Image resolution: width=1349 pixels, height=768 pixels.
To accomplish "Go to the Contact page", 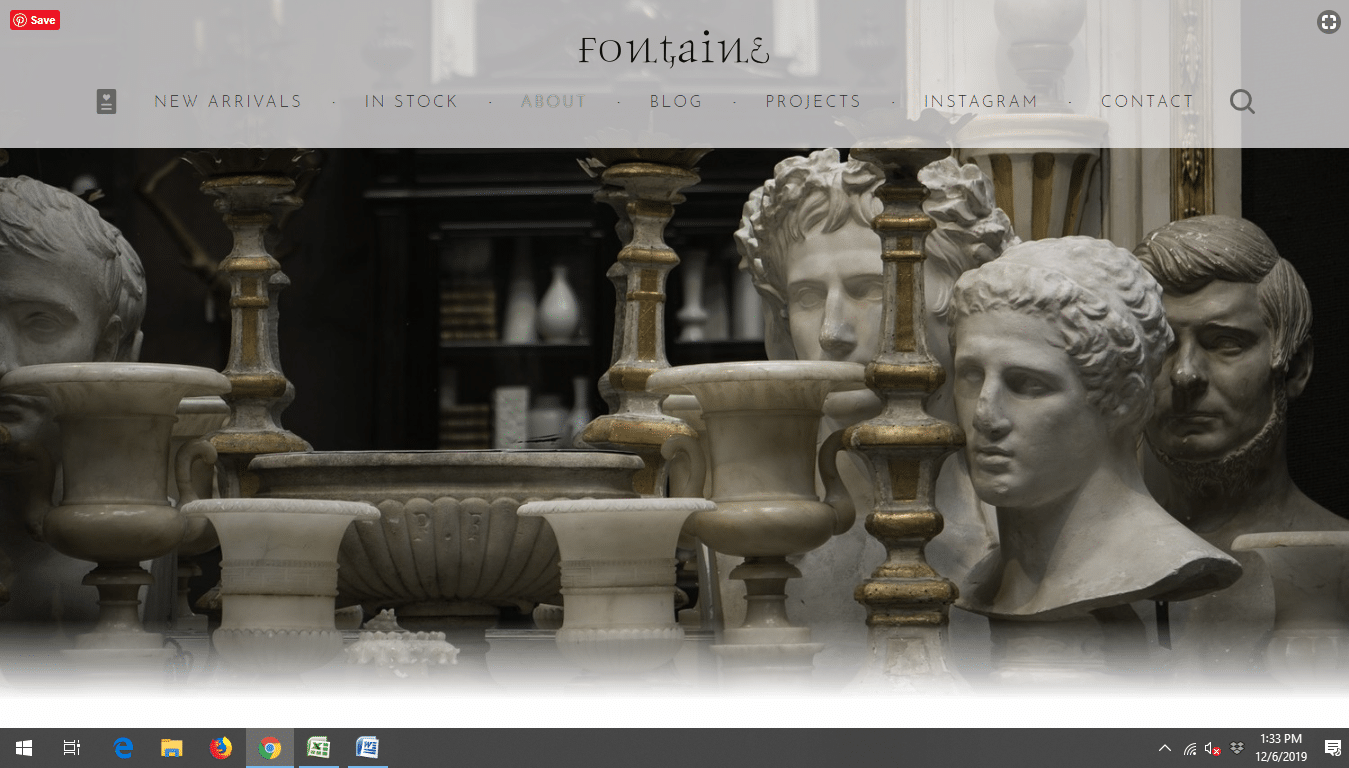I will pyautogui.click(x=1147, y=101).
